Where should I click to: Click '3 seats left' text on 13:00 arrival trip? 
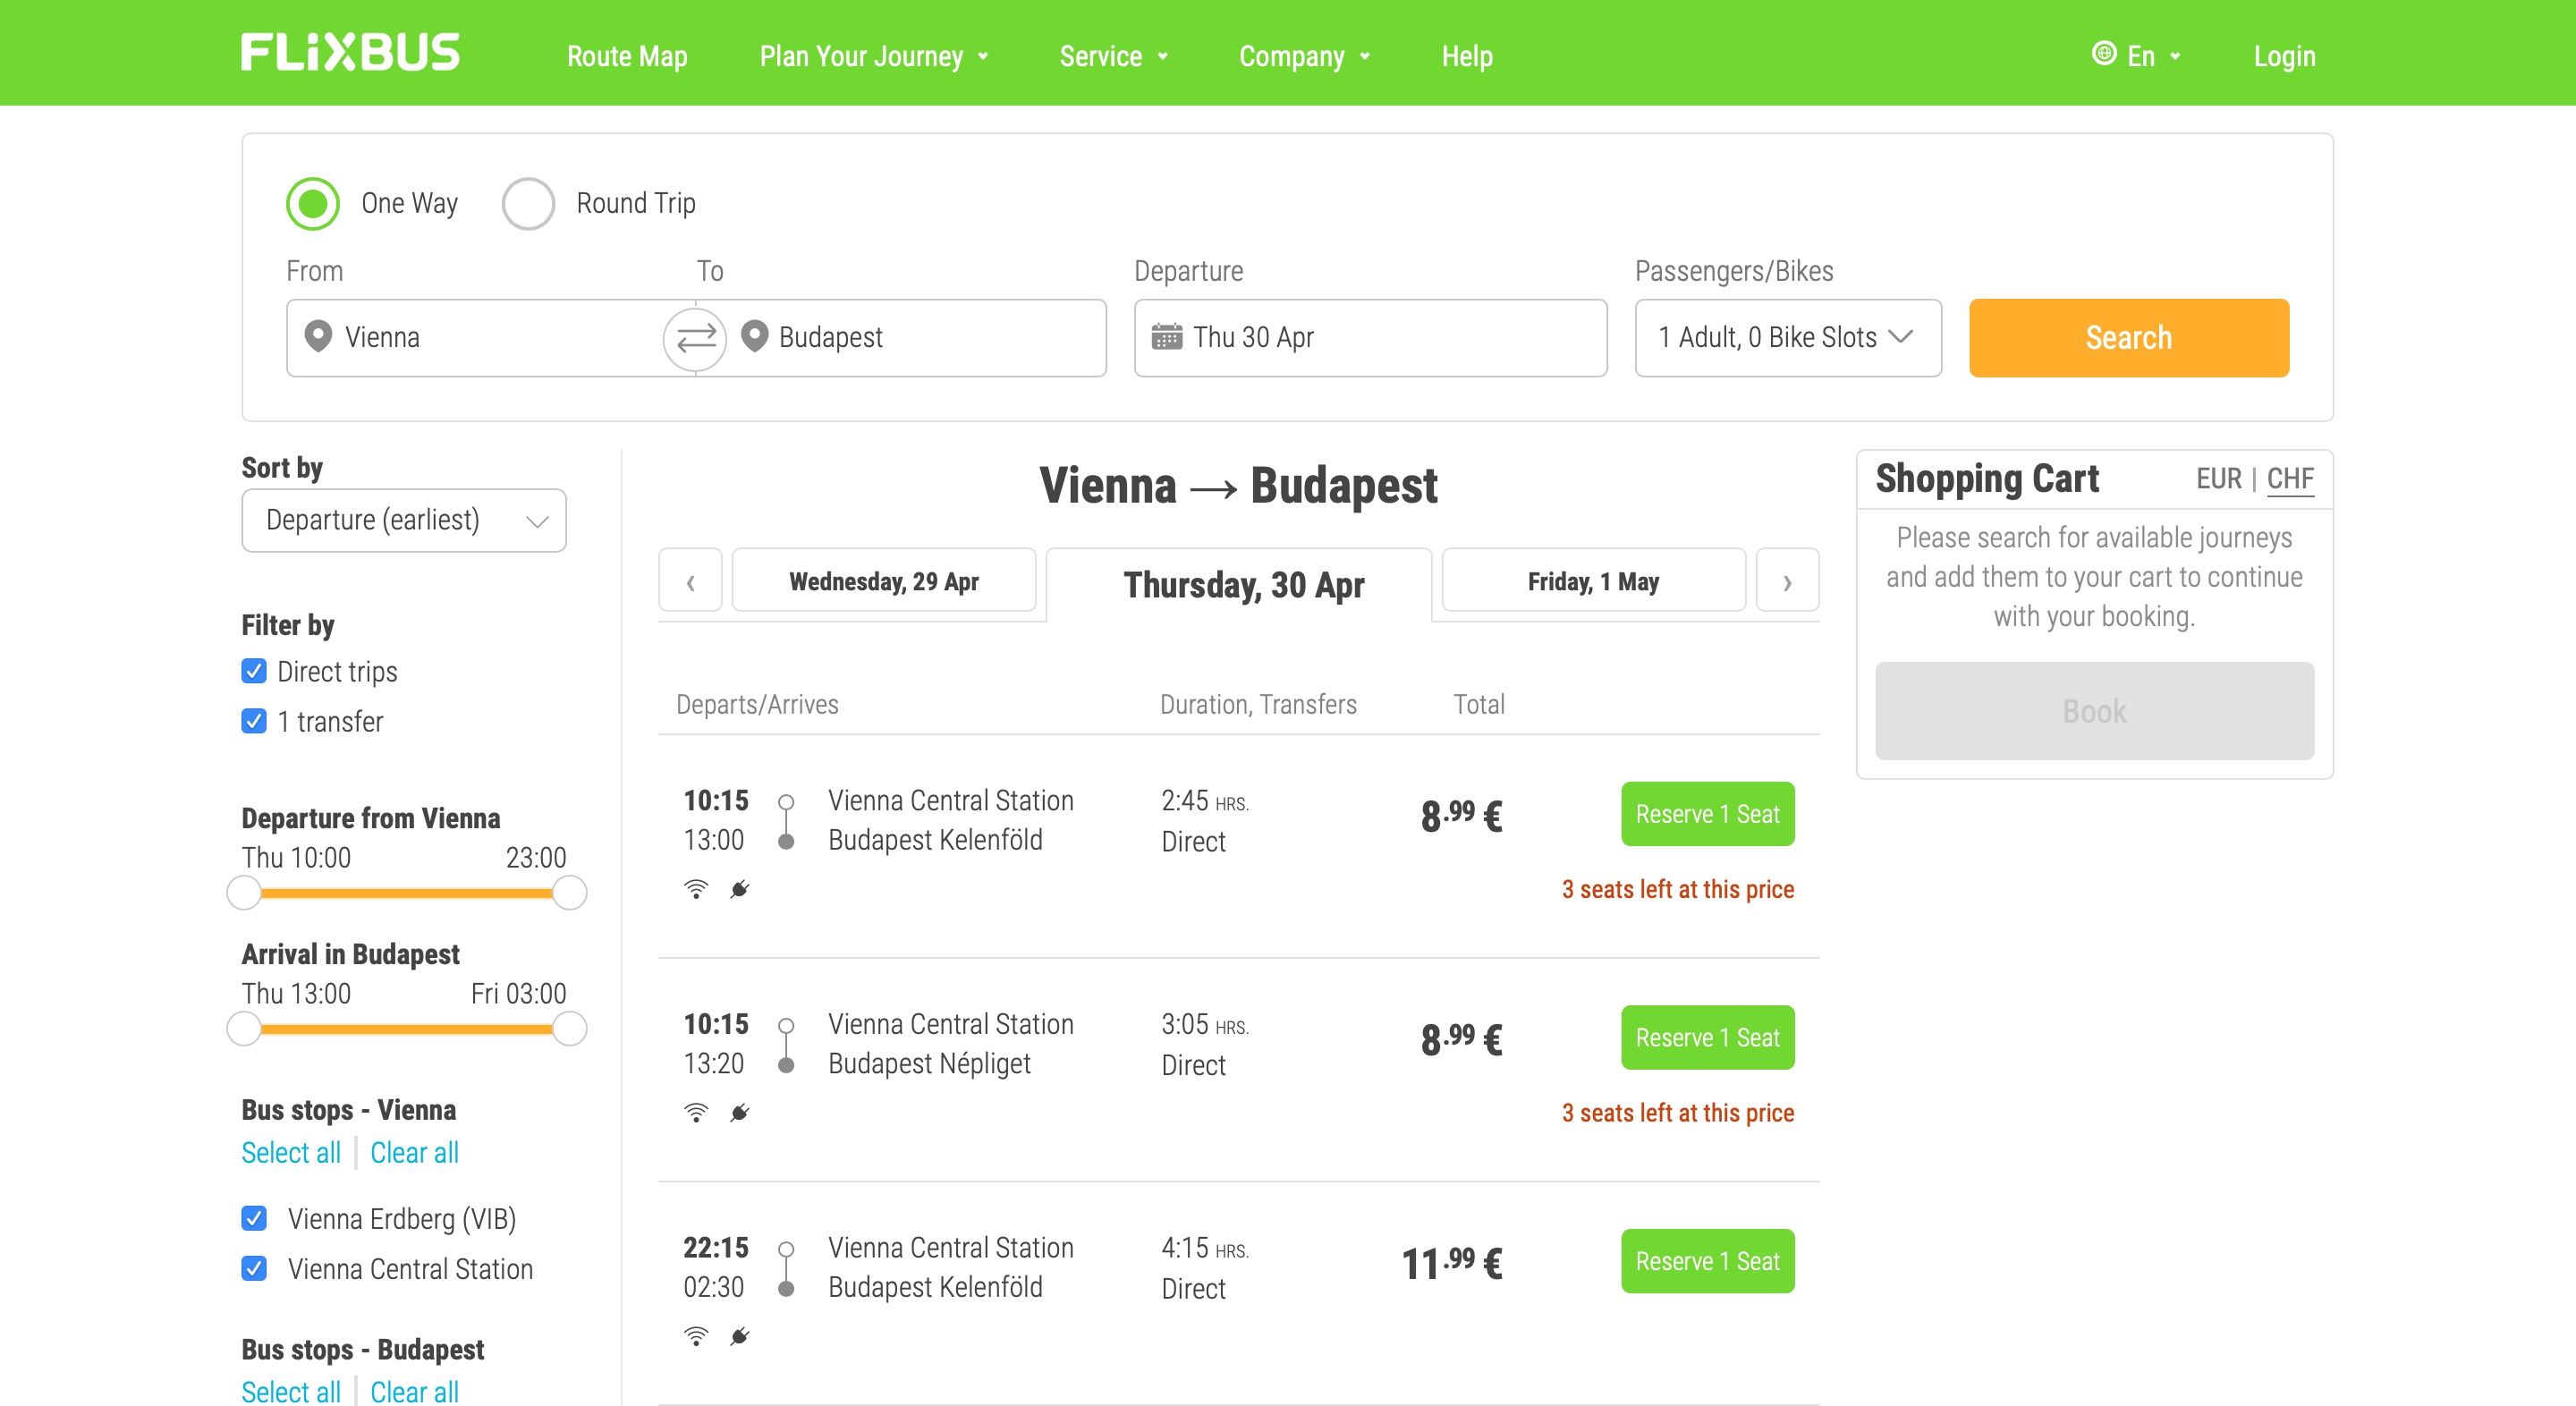coord(1678,889)
